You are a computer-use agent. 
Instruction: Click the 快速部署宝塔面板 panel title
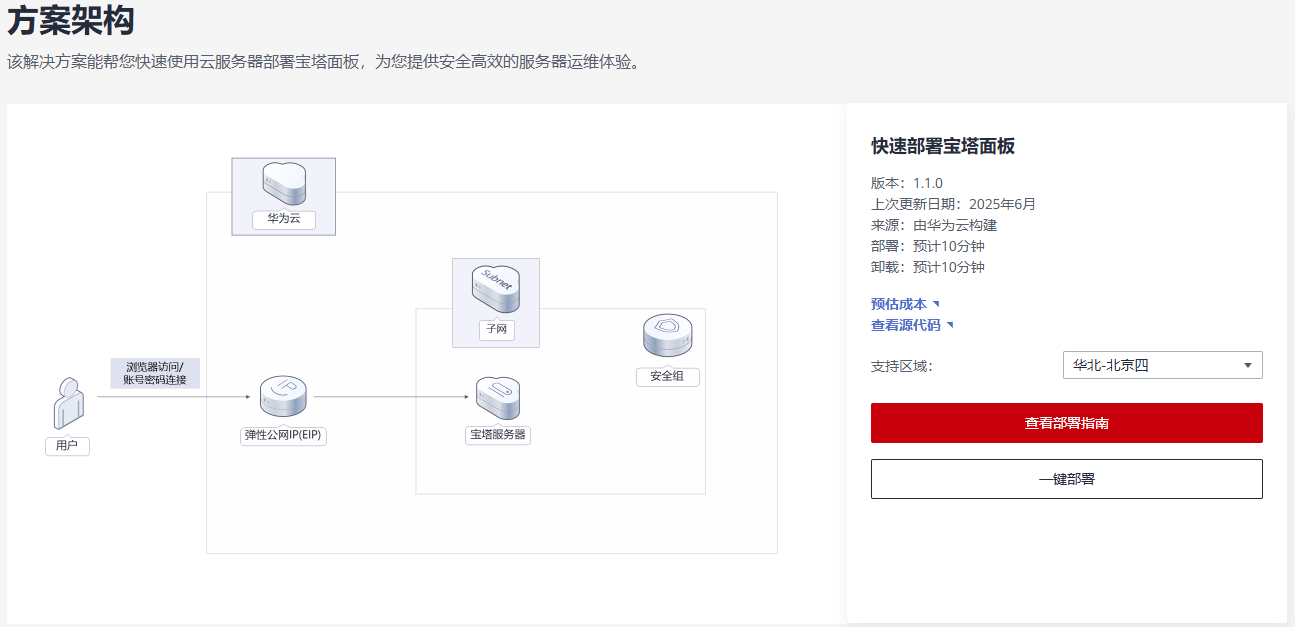pos(943,147)
